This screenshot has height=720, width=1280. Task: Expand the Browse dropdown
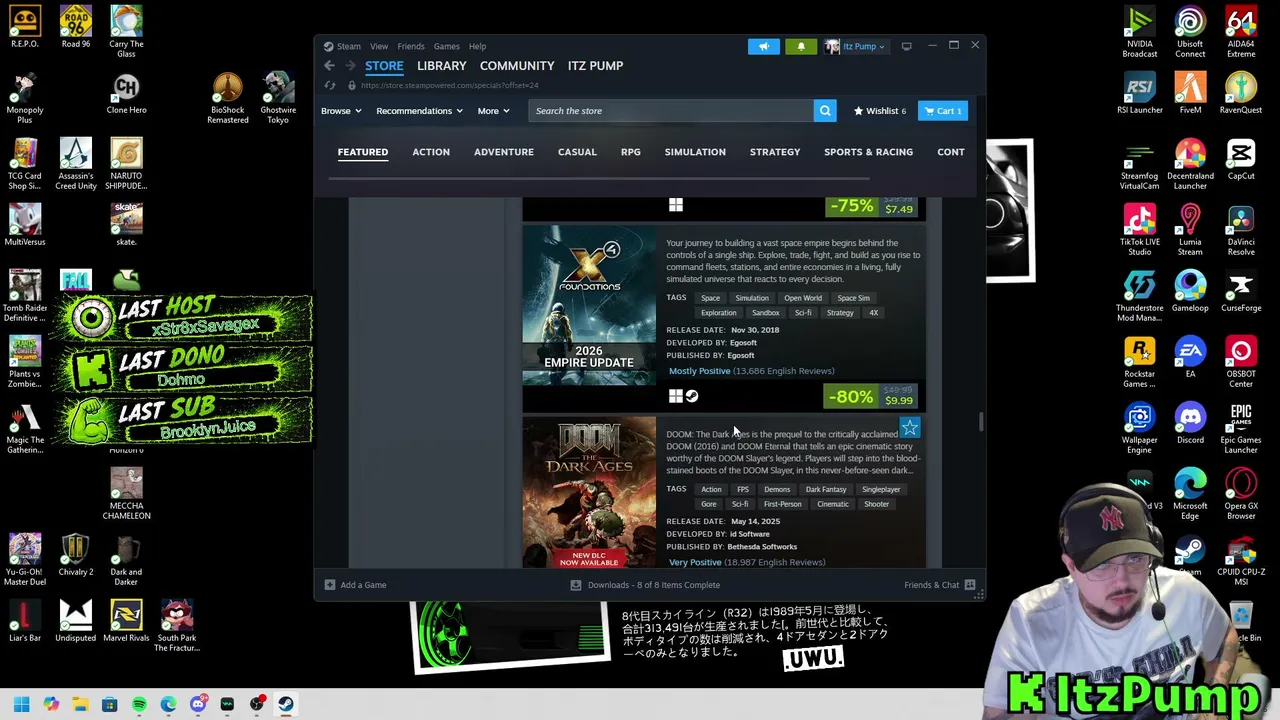341,111
